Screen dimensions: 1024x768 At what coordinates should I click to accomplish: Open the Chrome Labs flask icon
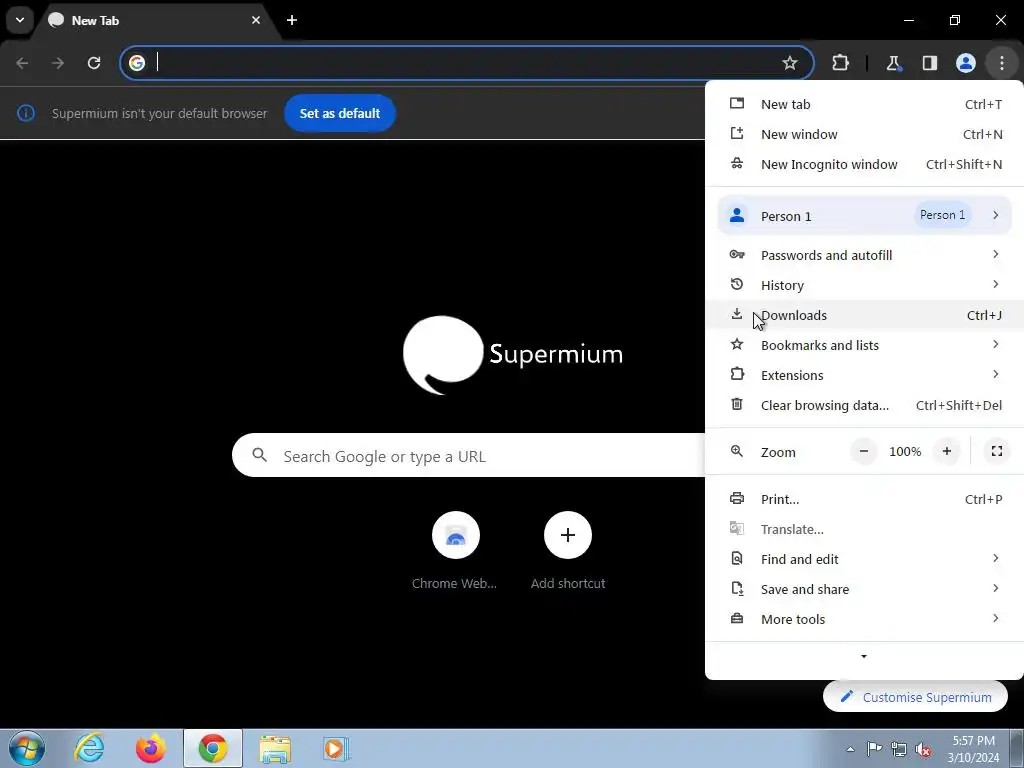(x=893, y=63)
